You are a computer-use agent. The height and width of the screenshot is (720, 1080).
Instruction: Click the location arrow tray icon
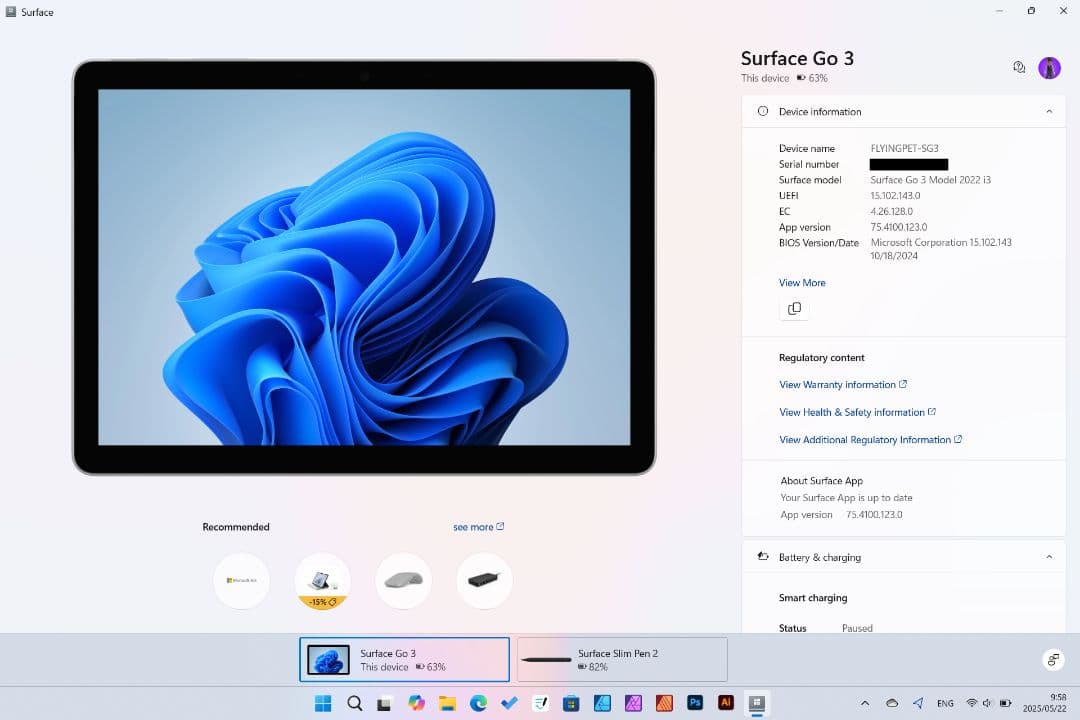[918, 703]
